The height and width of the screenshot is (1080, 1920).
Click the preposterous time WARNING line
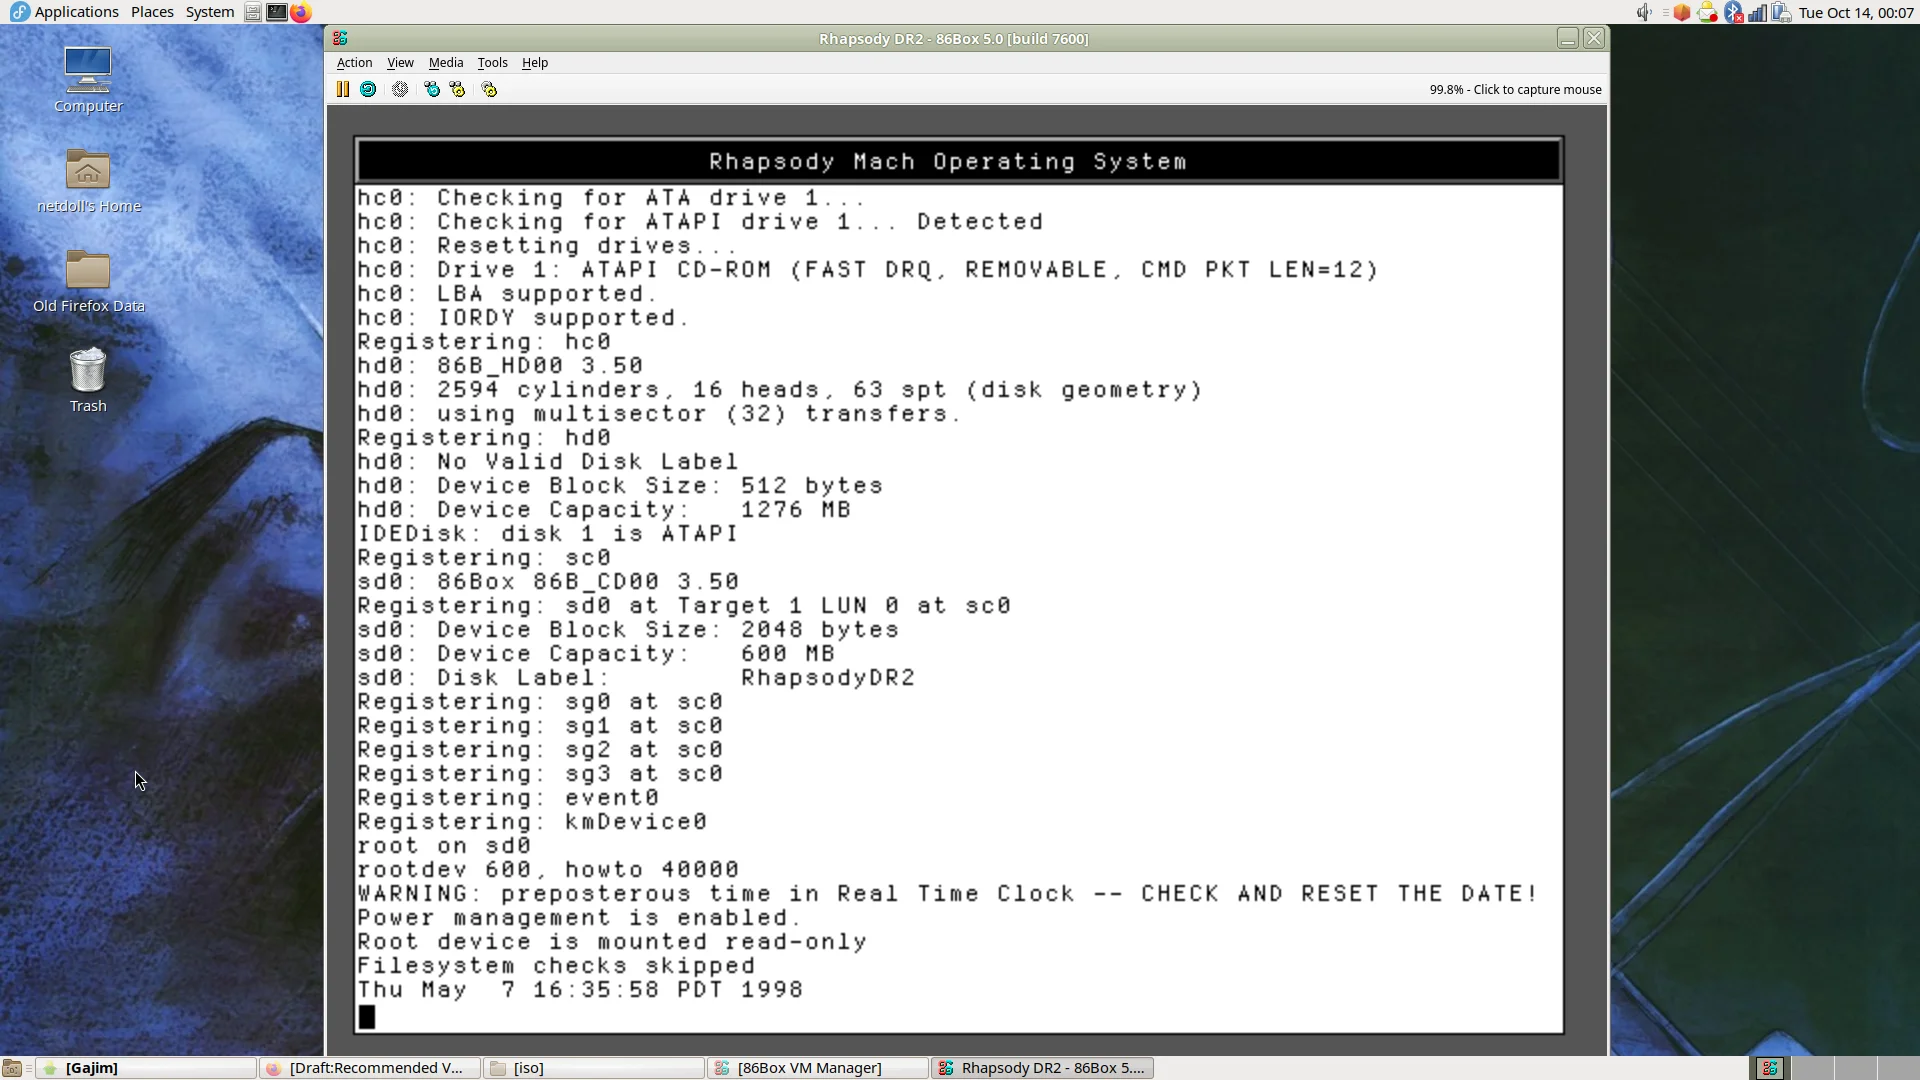[947, 894]
